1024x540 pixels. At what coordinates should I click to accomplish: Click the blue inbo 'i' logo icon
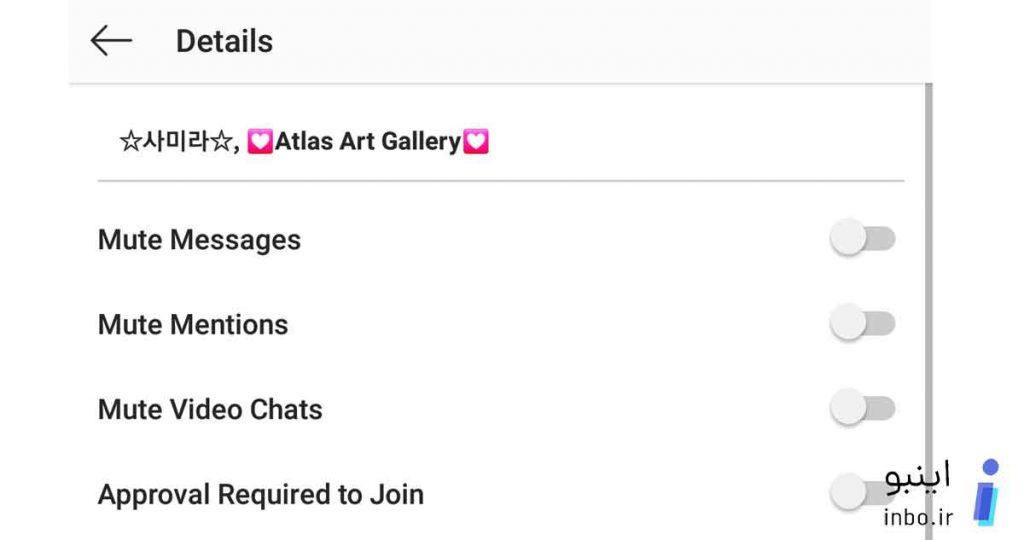pos(987,492)
